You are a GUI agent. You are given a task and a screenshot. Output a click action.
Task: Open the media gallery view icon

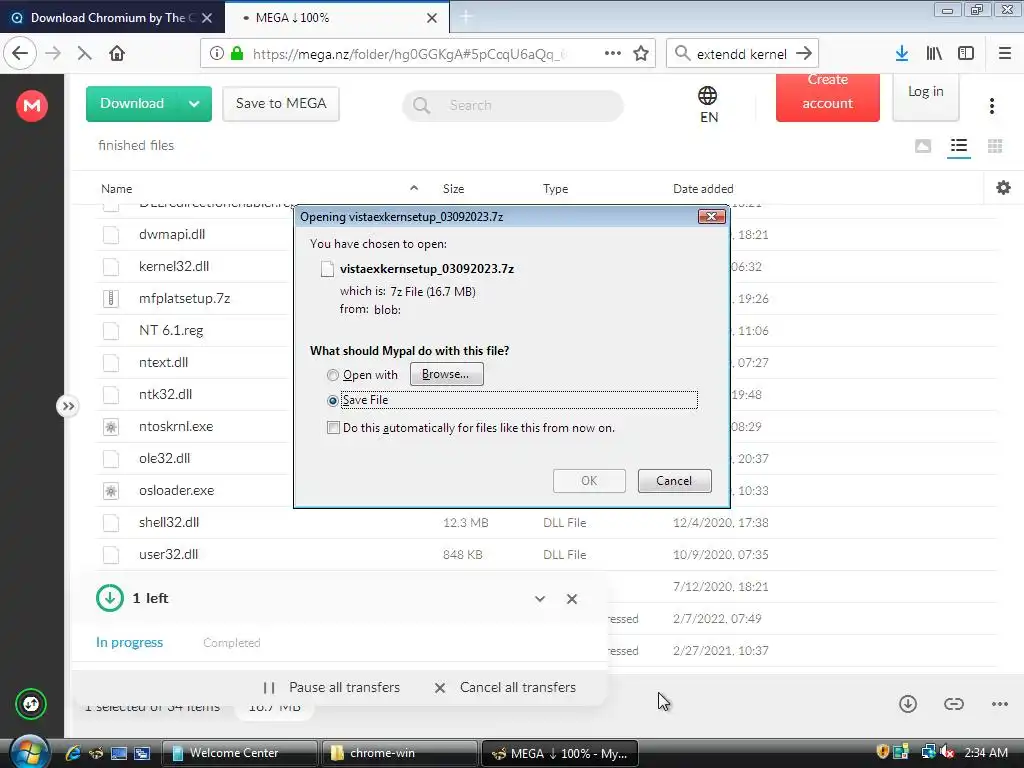pos(923,146)
